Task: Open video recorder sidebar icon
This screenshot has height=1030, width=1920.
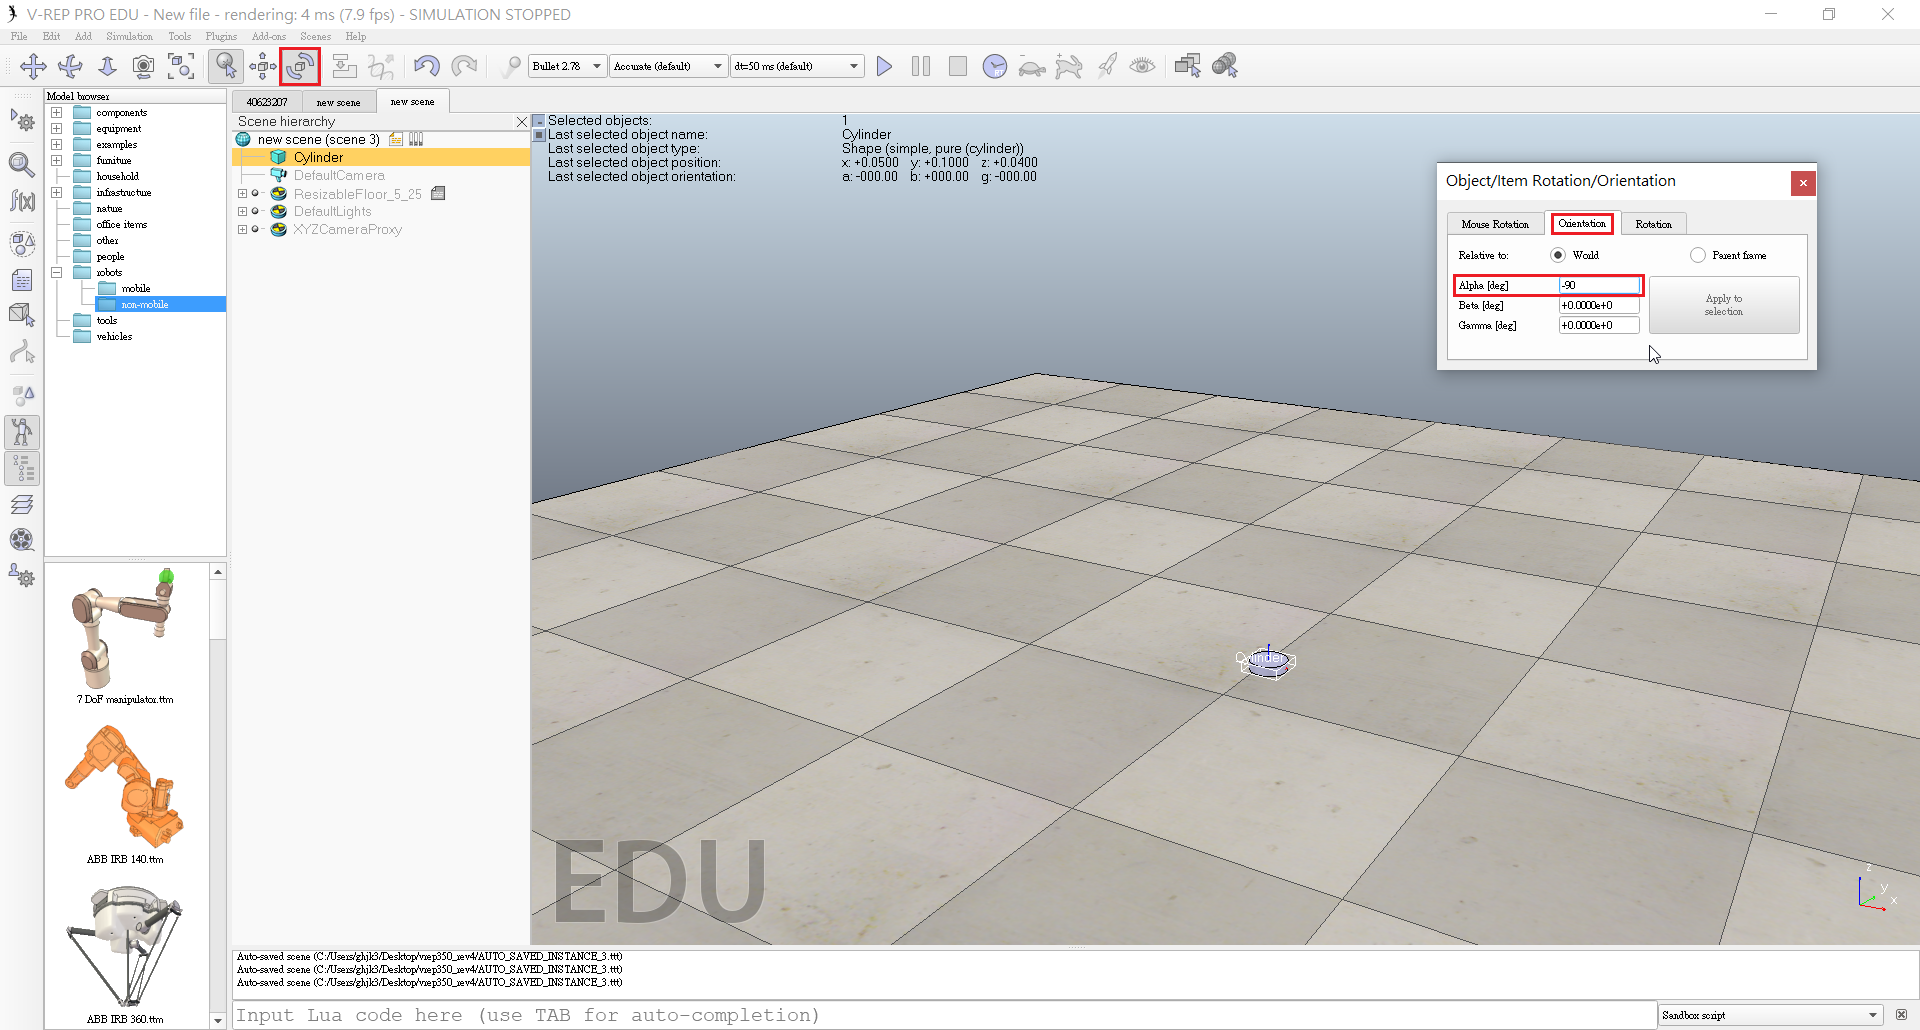Action: tap(22, 540)
